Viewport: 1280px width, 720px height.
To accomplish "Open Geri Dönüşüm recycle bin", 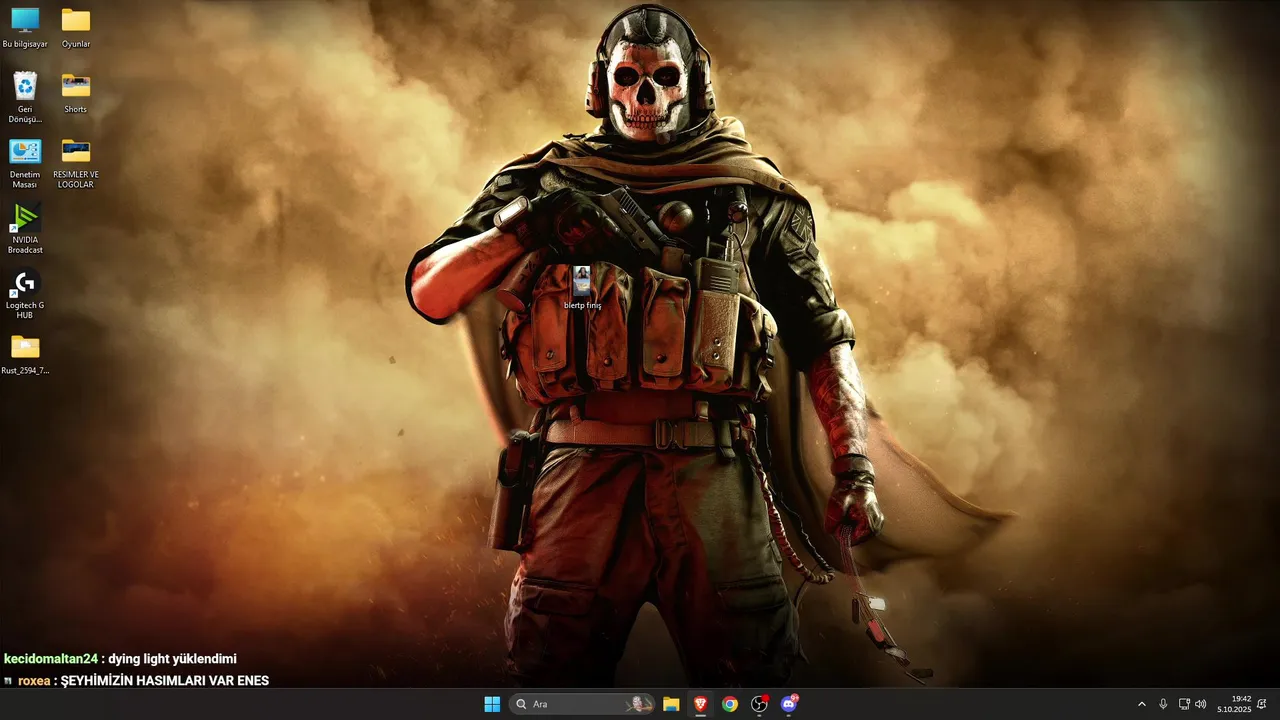I will pyautogui.click(x=25, y=97).
